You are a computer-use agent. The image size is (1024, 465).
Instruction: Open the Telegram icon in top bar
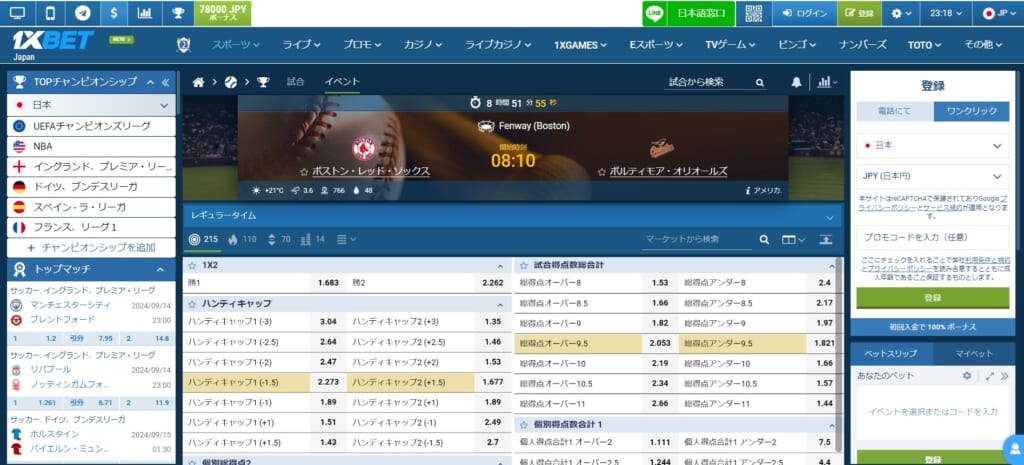click(x=82, y=13)
